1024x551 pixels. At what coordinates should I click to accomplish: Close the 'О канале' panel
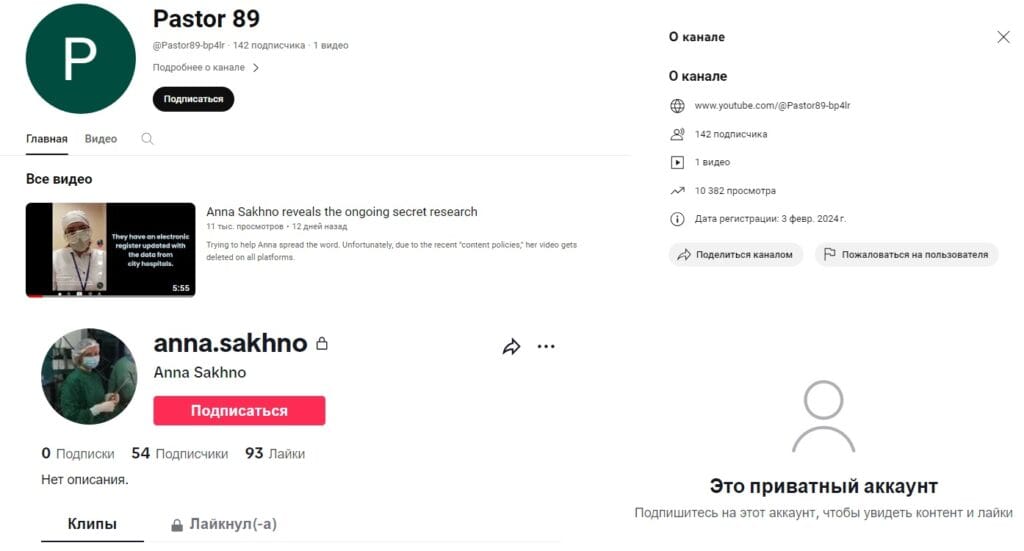tap(1003, 37)
